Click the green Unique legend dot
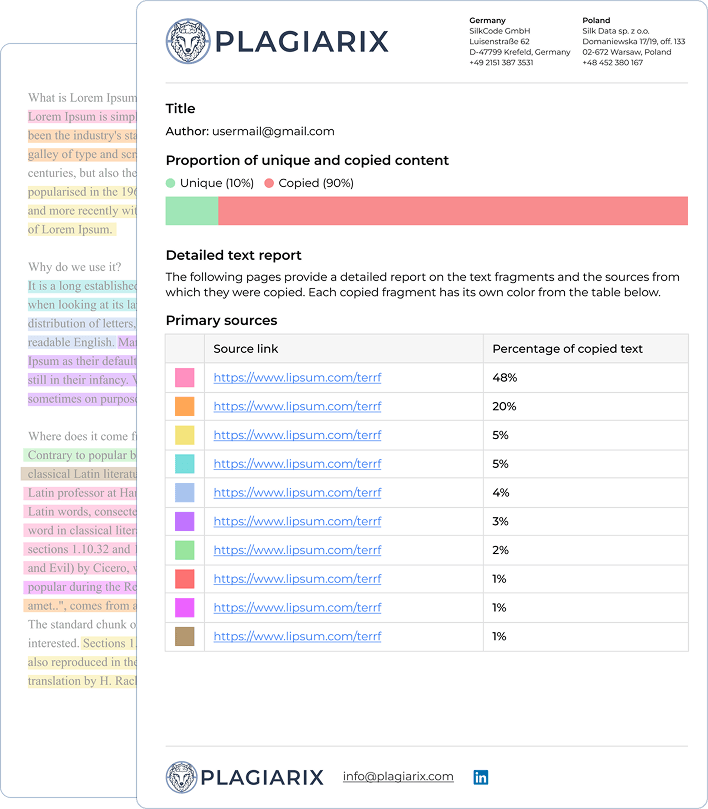Image resolution: width=708 pixels, height=809 pixels. (x=170, y=183)
